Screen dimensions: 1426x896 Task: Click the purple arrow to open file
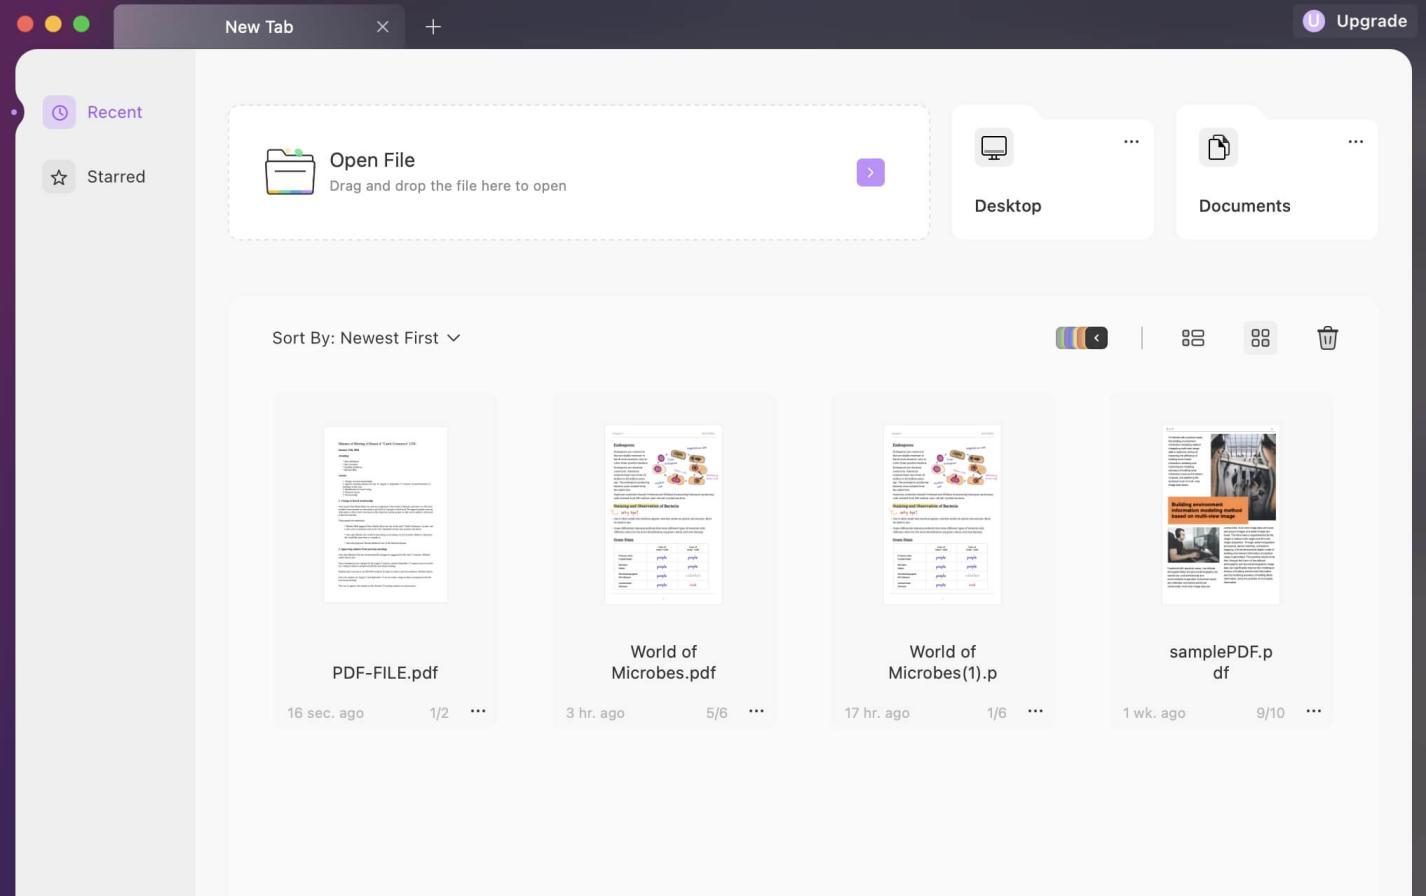(x=870, y=172)
